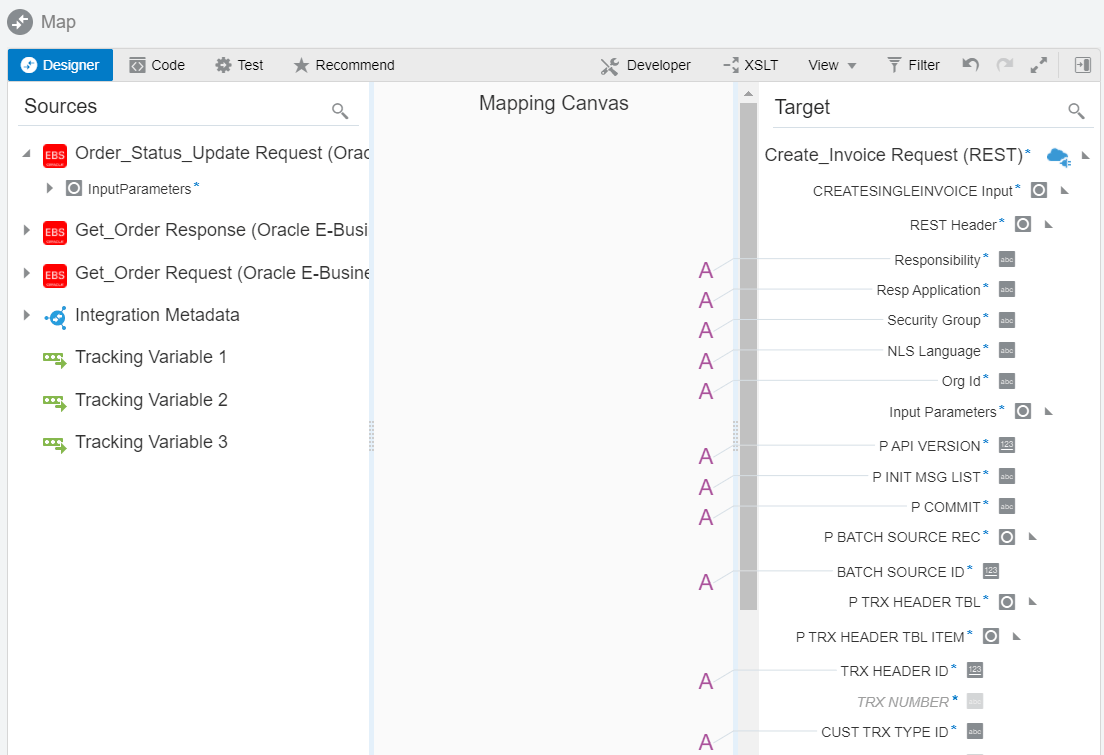
Task: Select the Security Group target element
Action: (934, 320)
